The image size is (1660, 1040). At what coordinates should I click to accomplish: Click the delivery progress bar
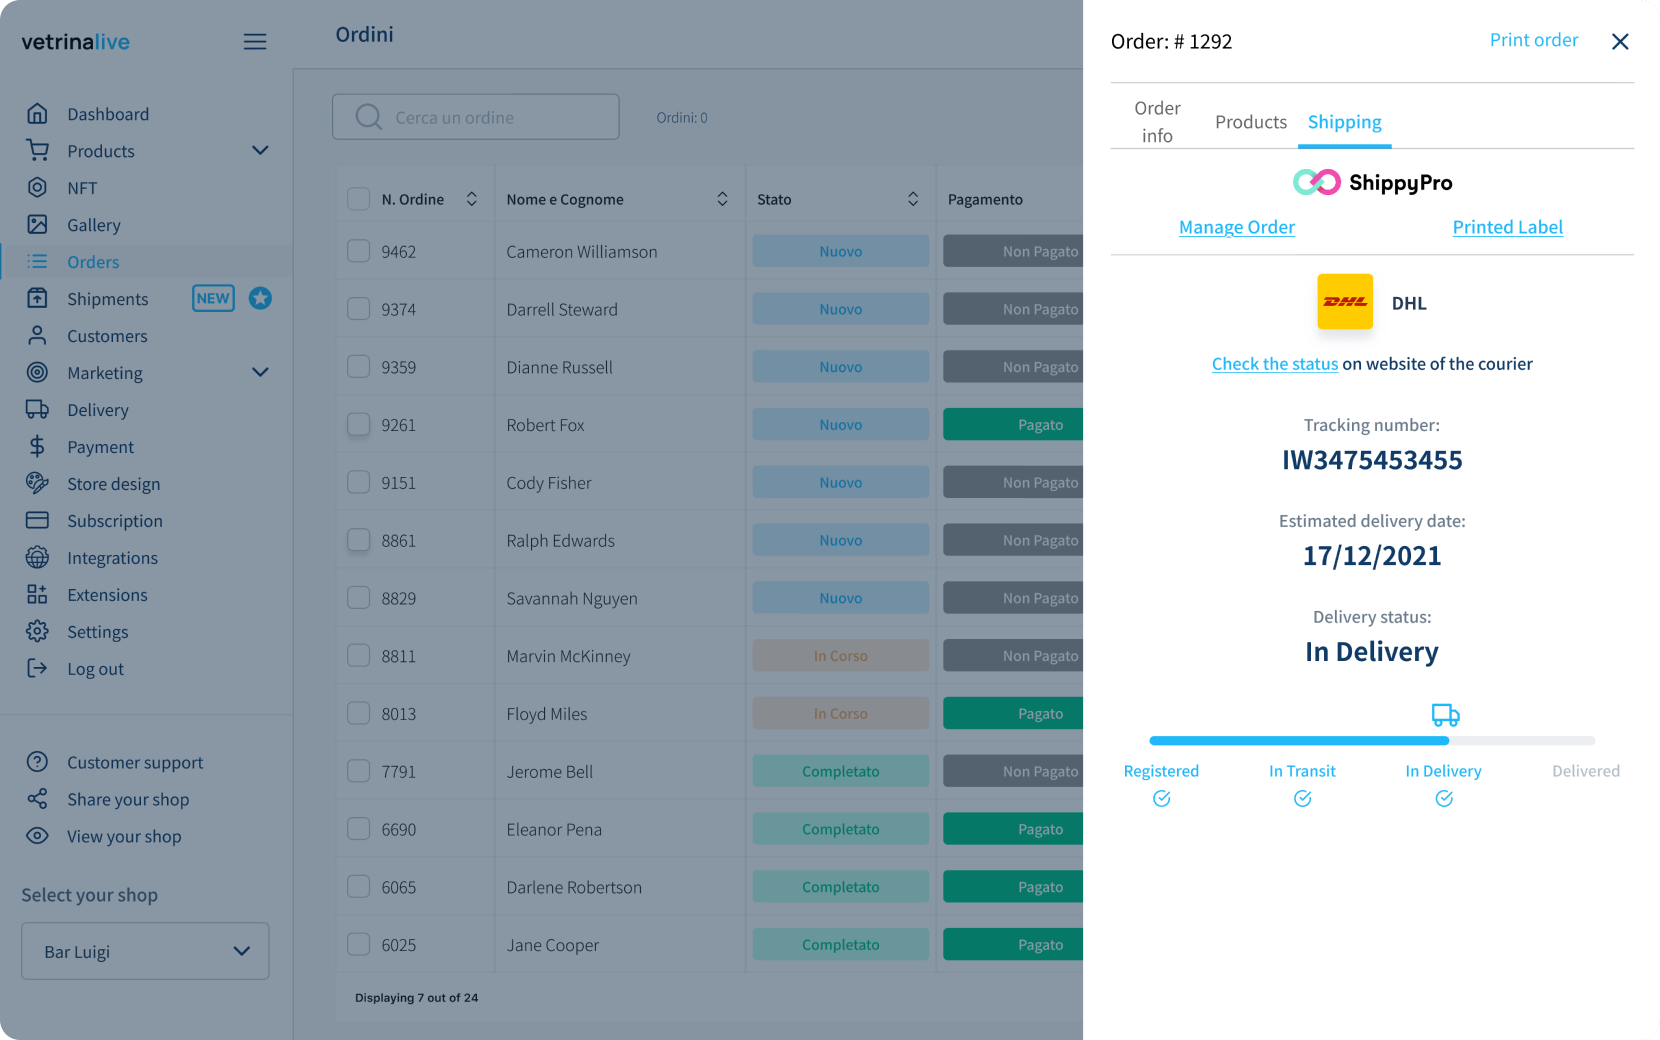pos(1371,741)
